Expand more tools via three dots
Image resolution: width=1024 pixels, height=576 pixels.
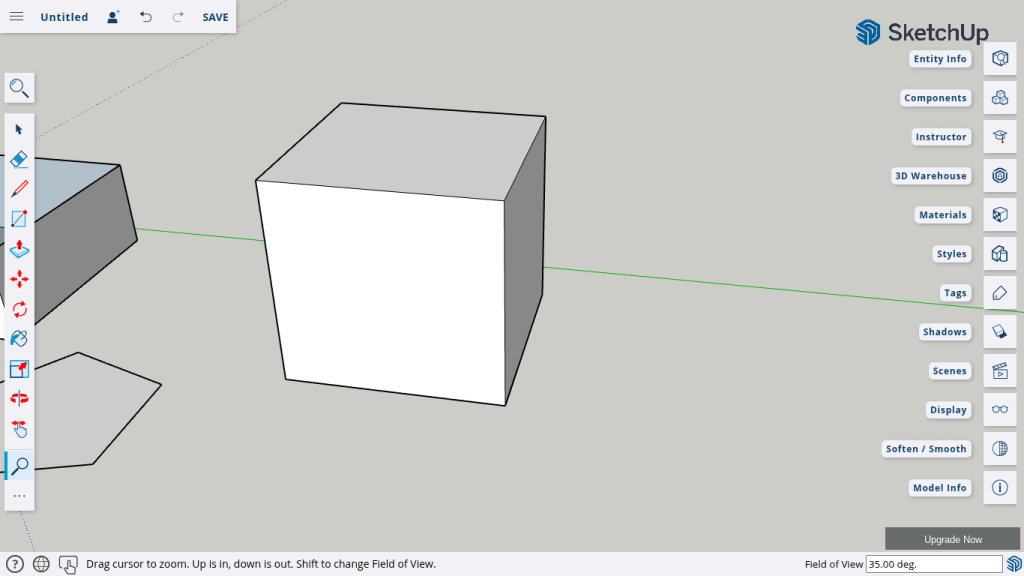[19, 496]
